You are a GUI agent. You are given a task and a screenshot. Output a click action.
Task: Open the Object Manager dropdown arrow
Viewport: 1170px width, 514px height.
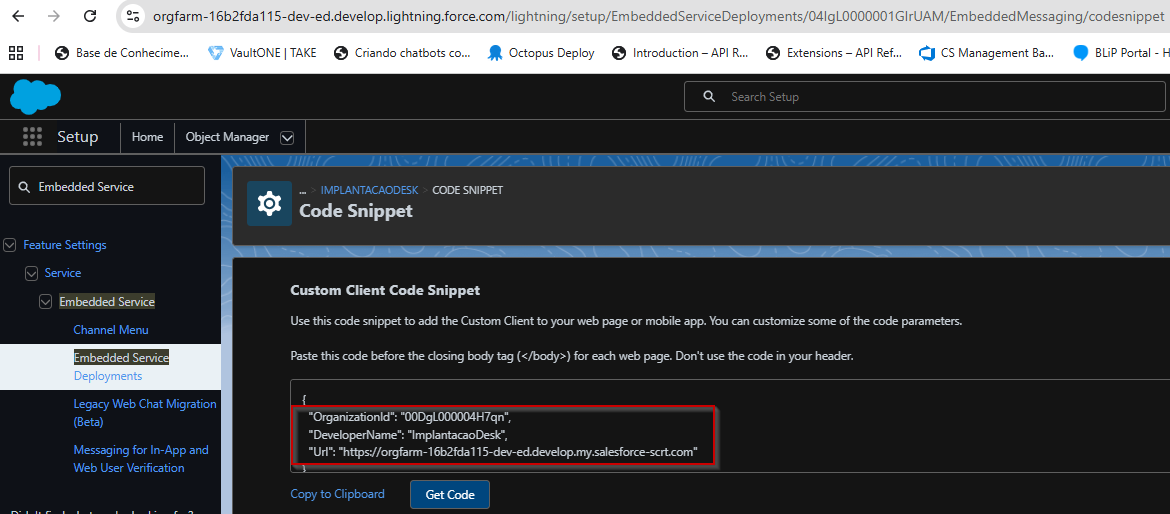[x=287, y=138]
